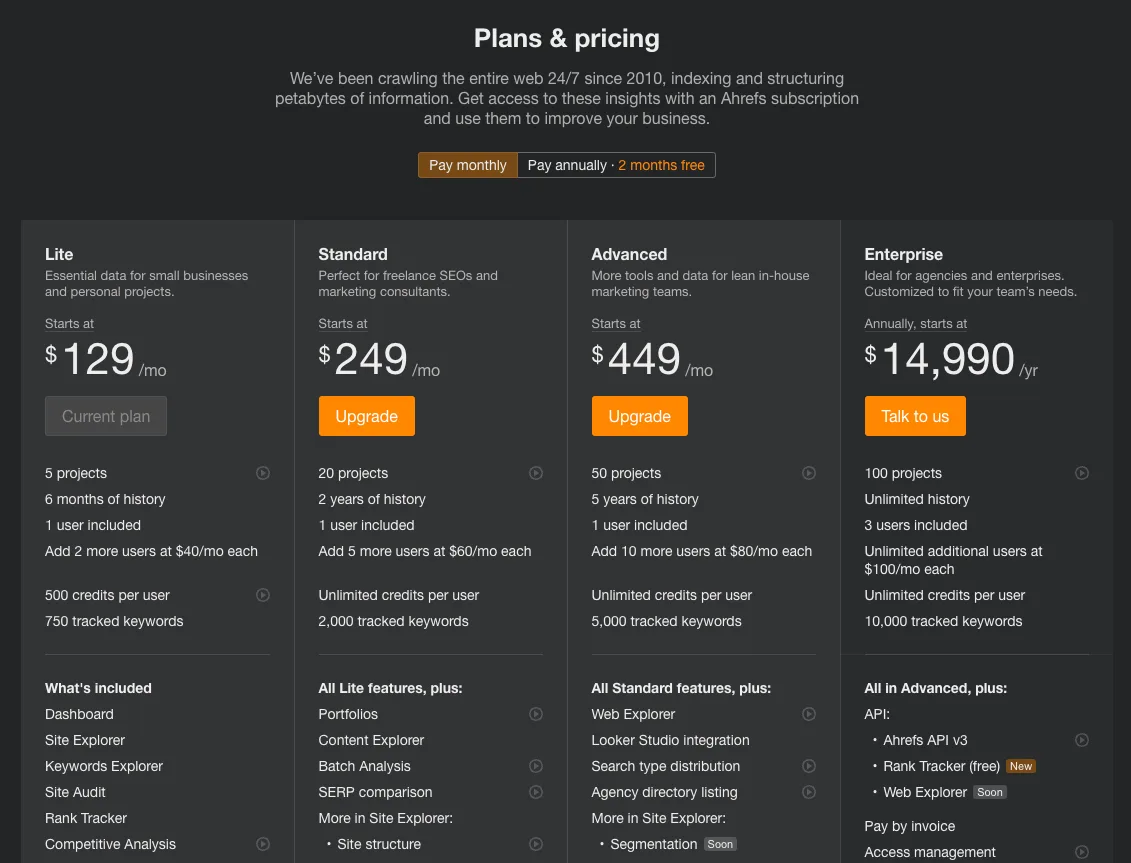Play icon beside Portfolios feature
Image resolution: width=1131 pixels, height=863 pixels.
pyautogui.click(x=536, y=714)
